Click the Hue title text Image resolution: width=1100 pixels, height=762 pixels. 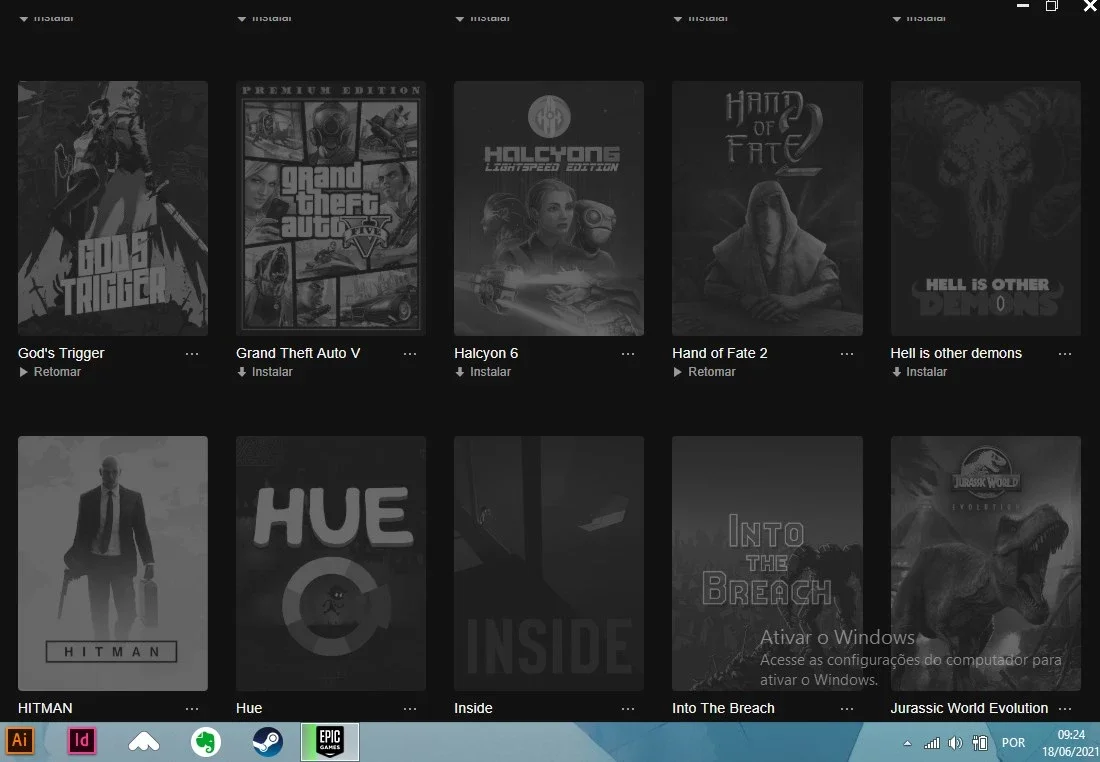249,708
